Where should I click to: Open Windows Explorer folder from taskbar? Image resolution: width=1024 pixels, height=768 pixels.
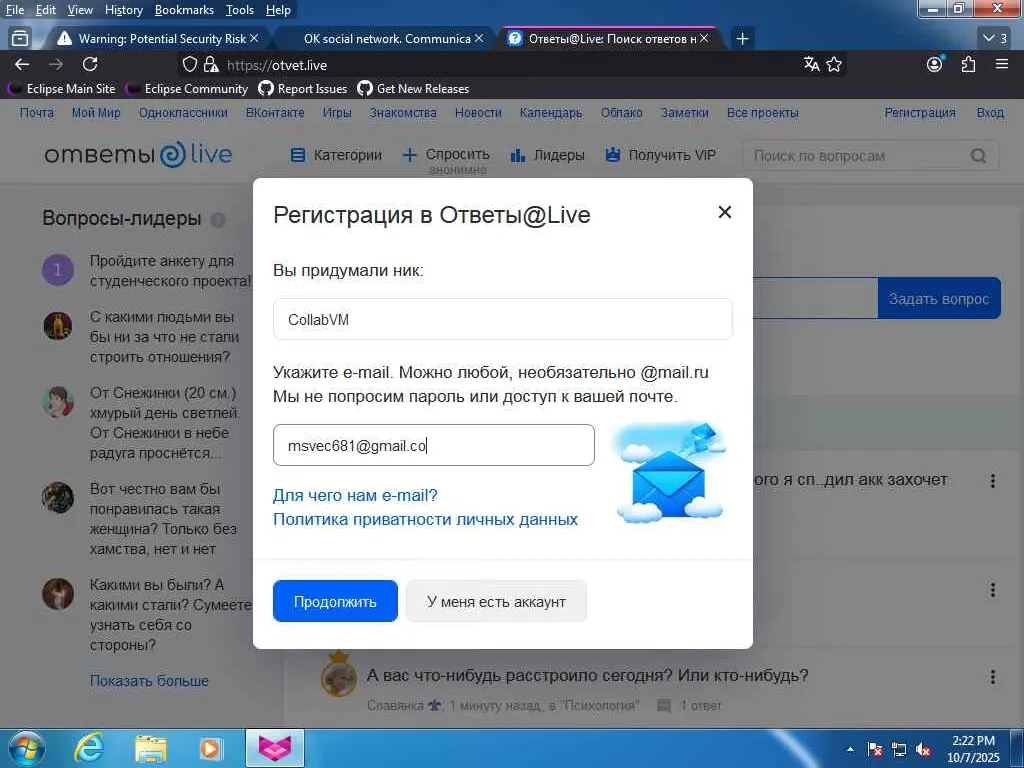pyautogui.click(x=151, y=749)
